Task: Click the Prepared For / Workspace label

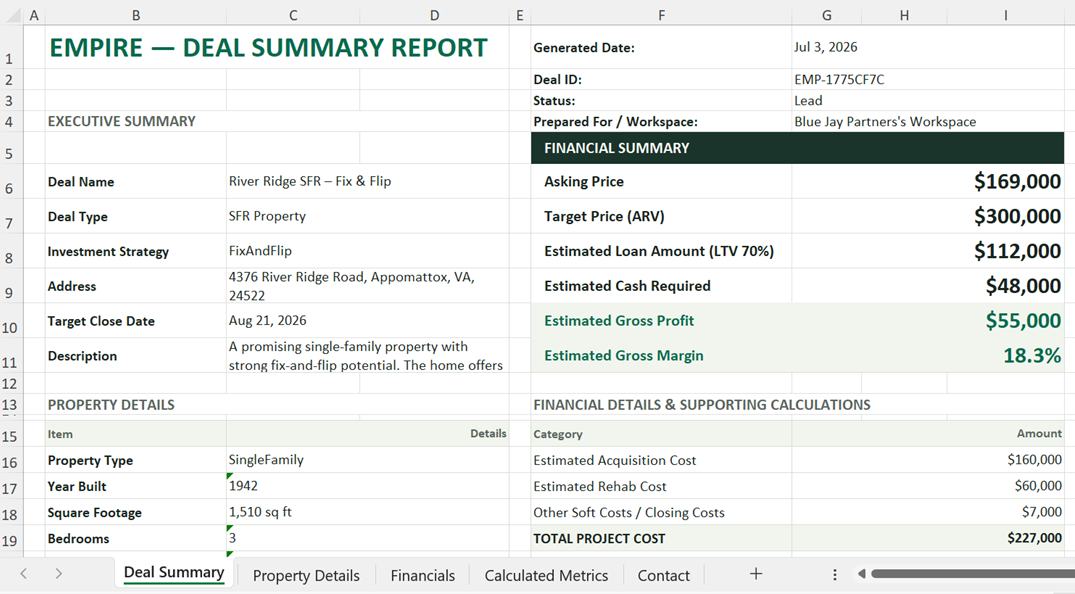Action: click(x=615, y=121)
